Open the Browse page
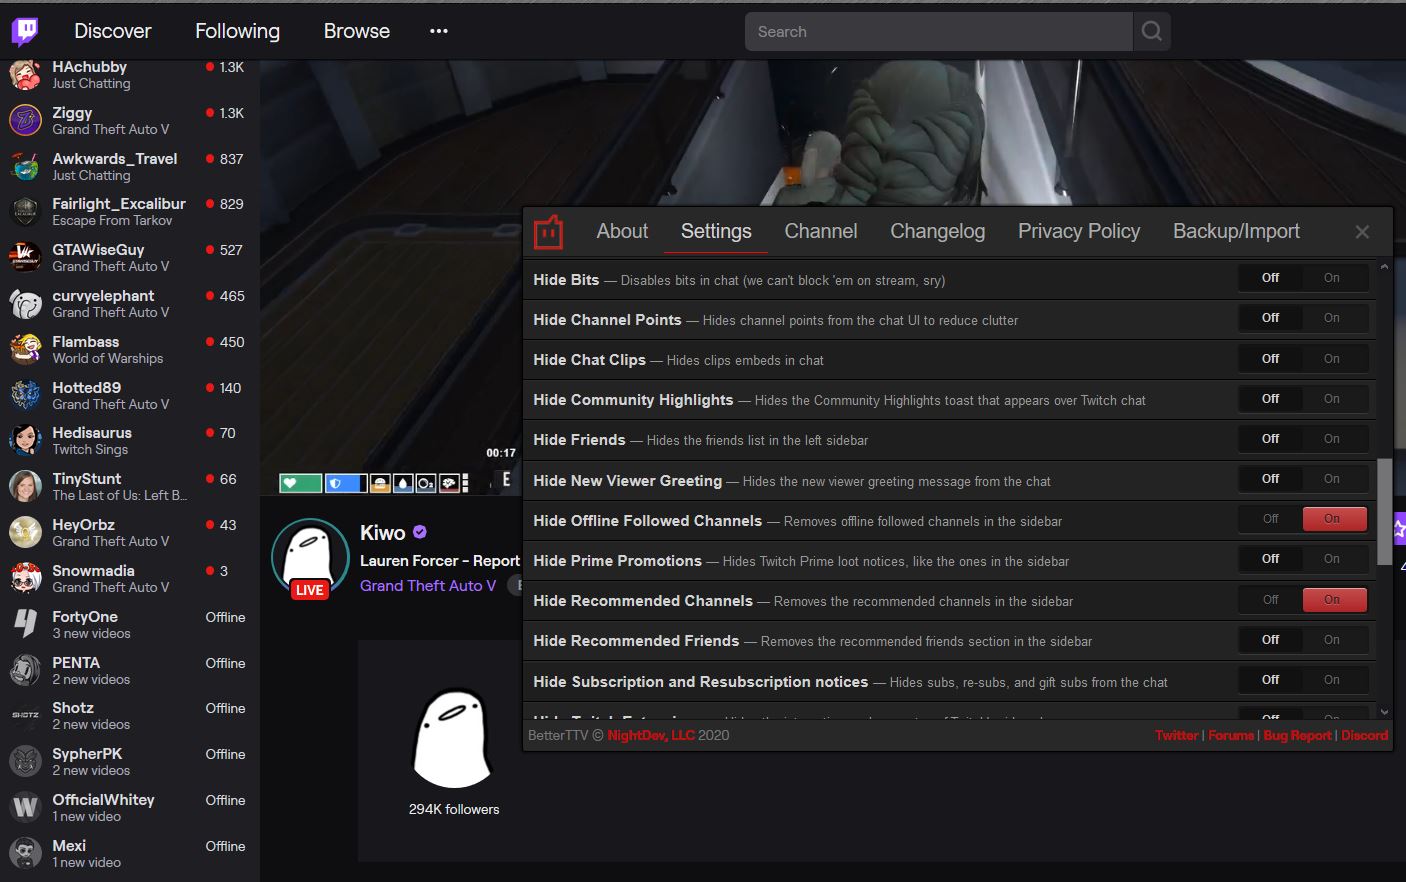This screenshot has height=882, width=1406. pyautogui.click(x=356, y=31)
